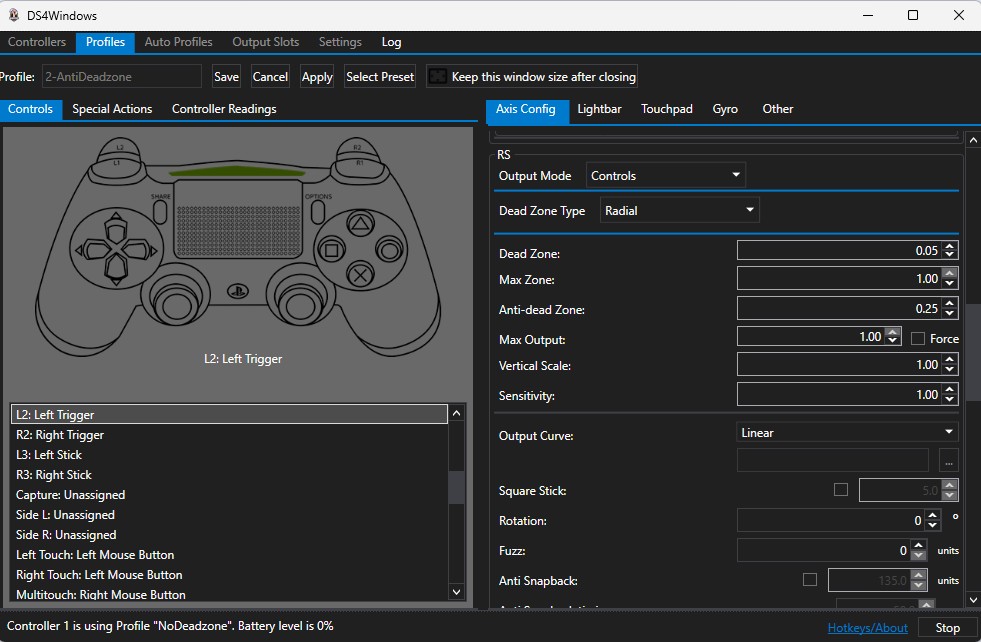Open the RS Output Mode dropdown
The height and width of the screenshot is (642, 981).
pos(665,176)
